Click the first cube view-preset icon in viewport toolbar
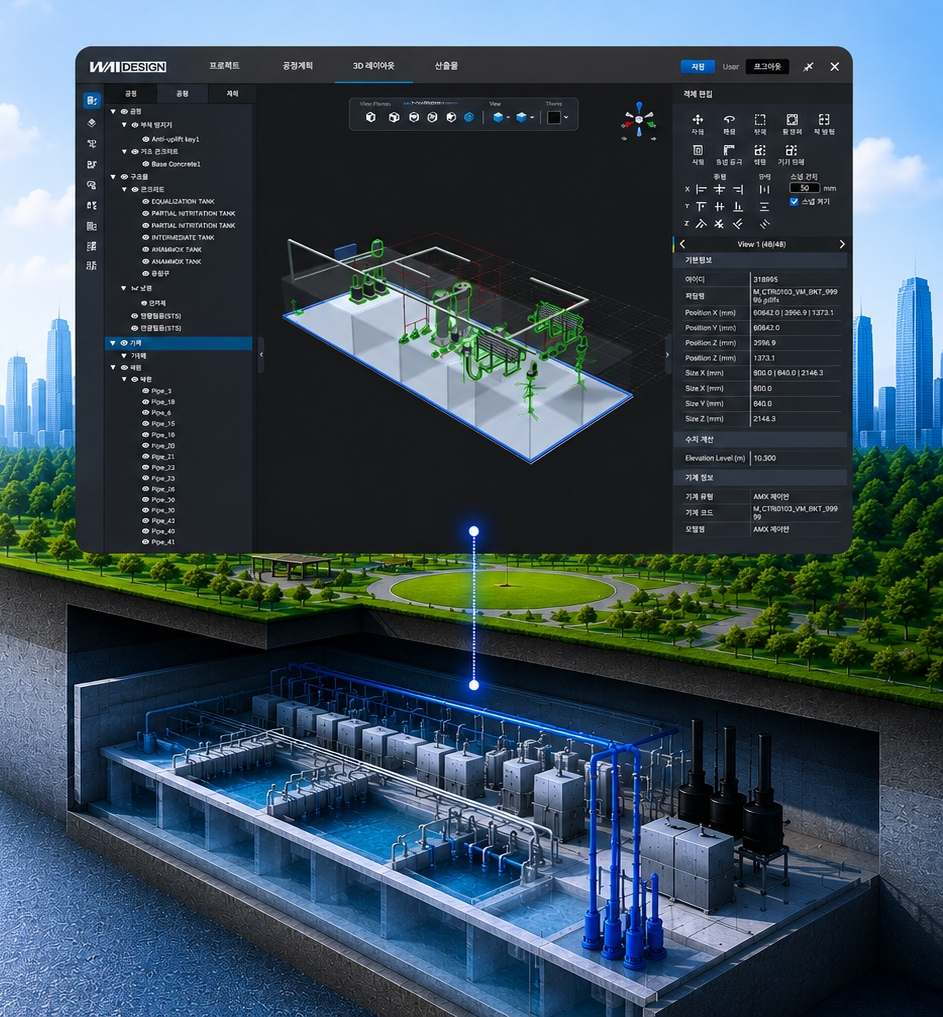Viewport: 943px width, 1017px height. click(371, 117)
